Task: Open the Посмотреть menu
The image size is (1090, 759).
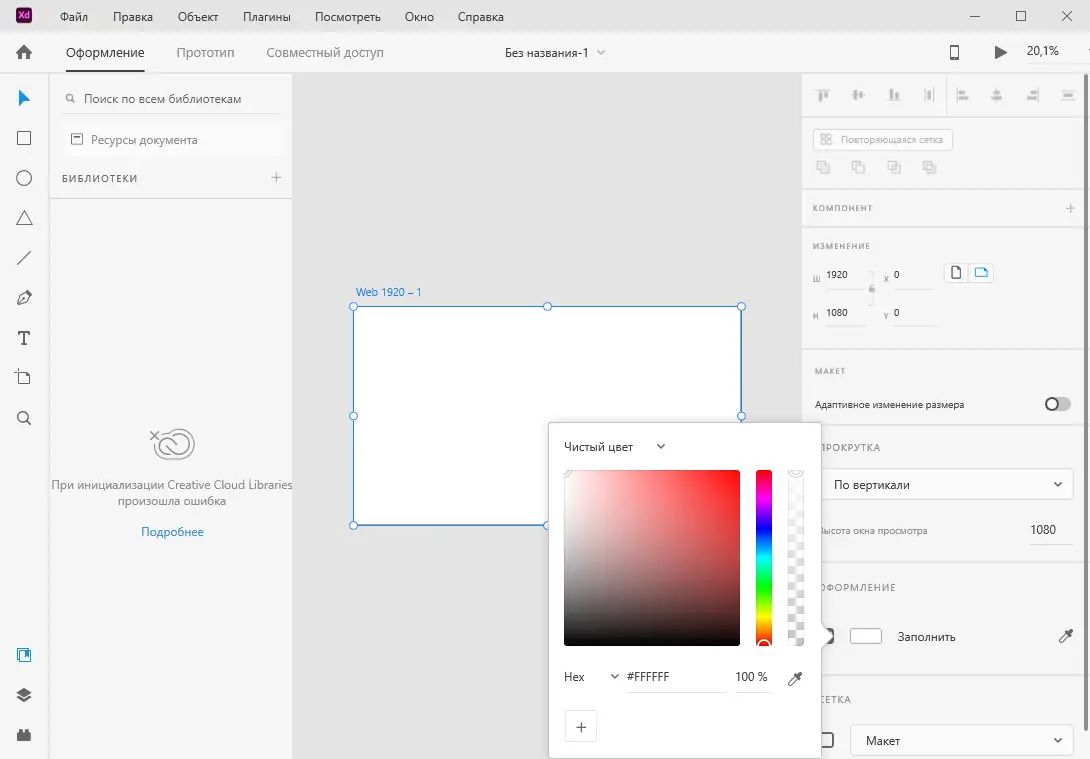Action: [x=348, y=17]
